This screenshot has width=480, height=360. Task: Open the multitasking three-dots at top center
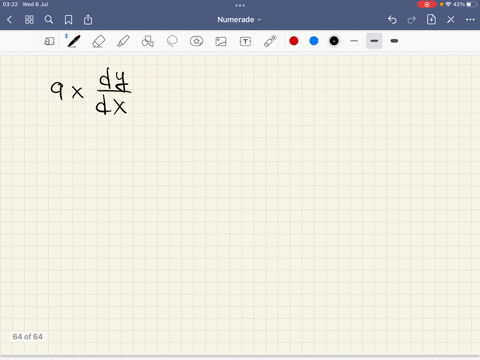[x=240, y=5]
